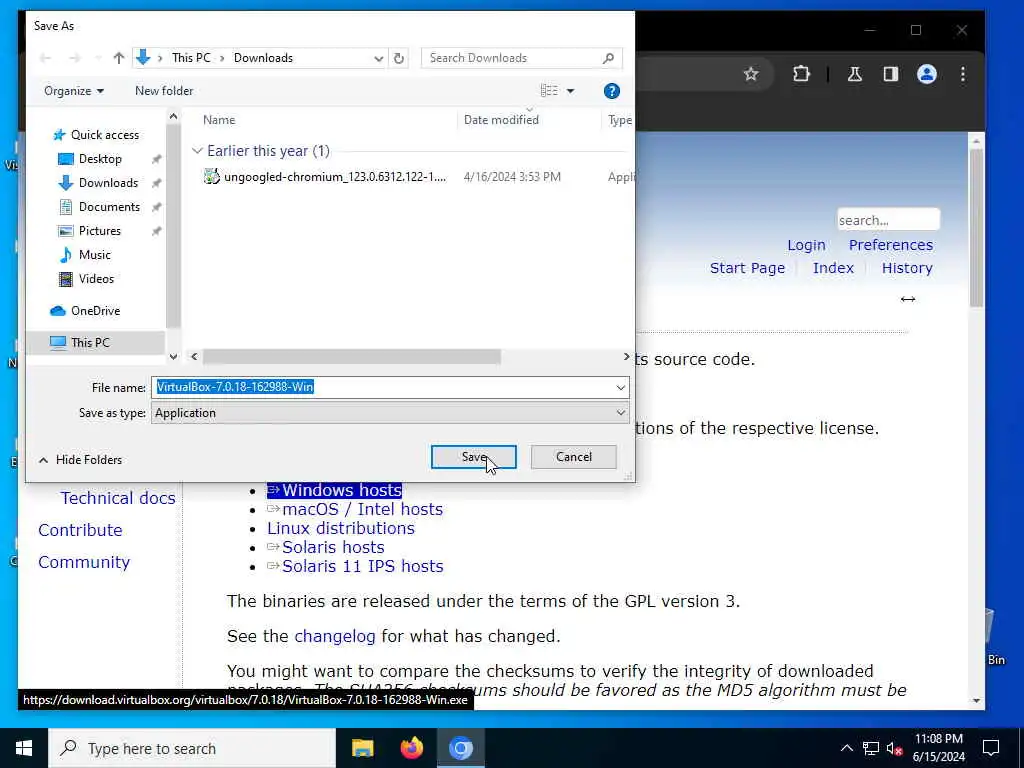Sort by Name column header
Image resolution: width=1024 pixels, height=768 pixels.
(x=219, y=120)
